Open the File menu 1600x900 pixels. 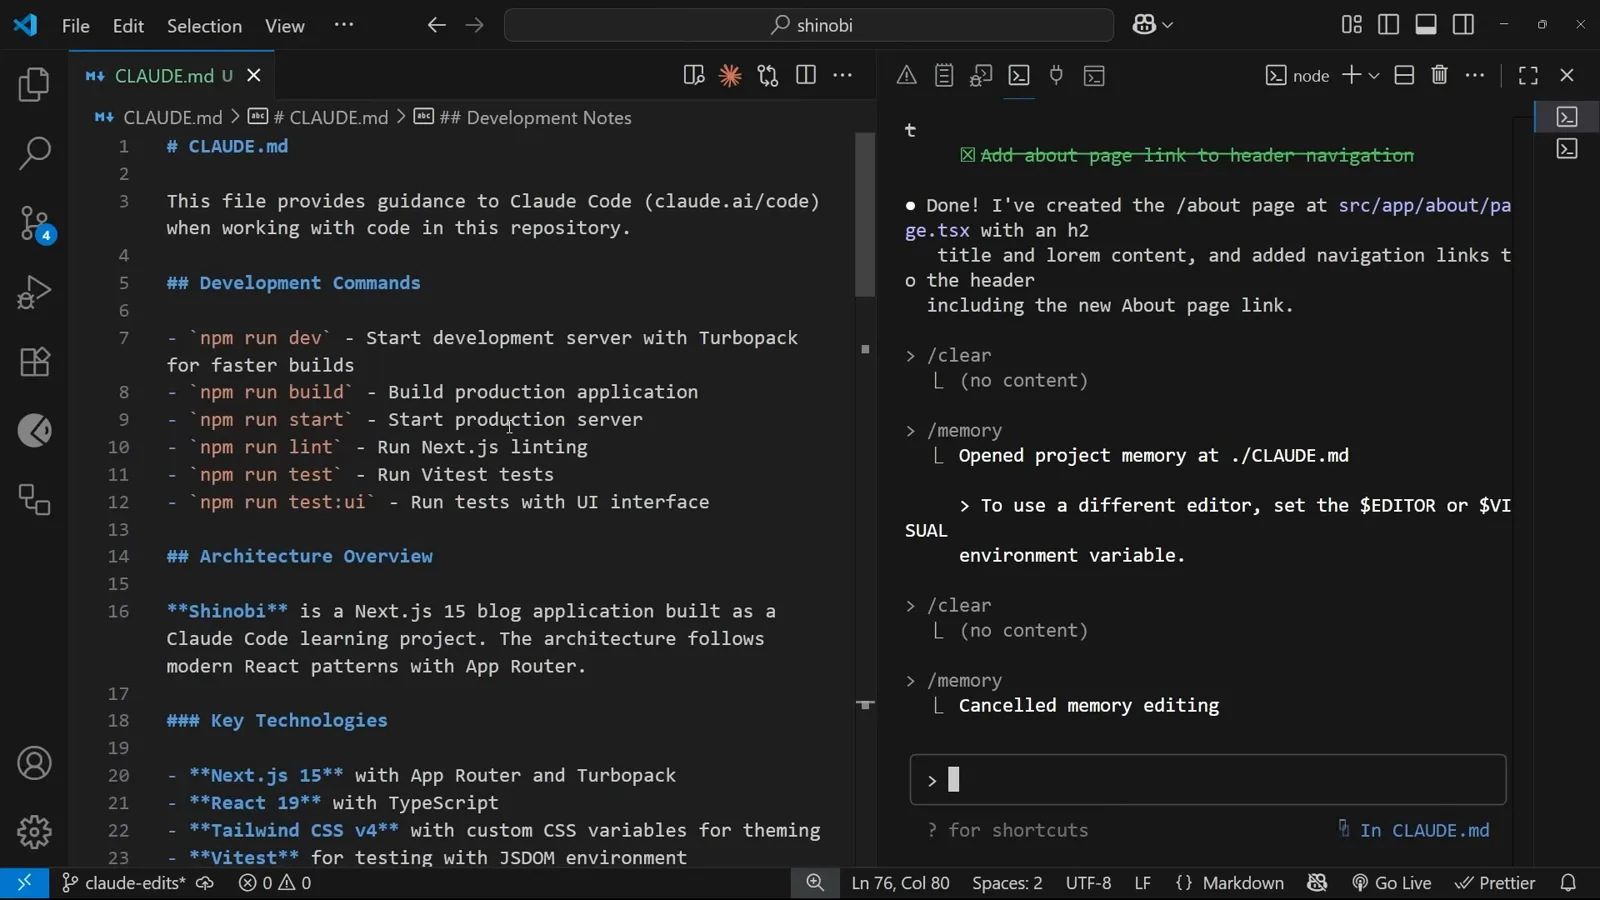[76, 26]
